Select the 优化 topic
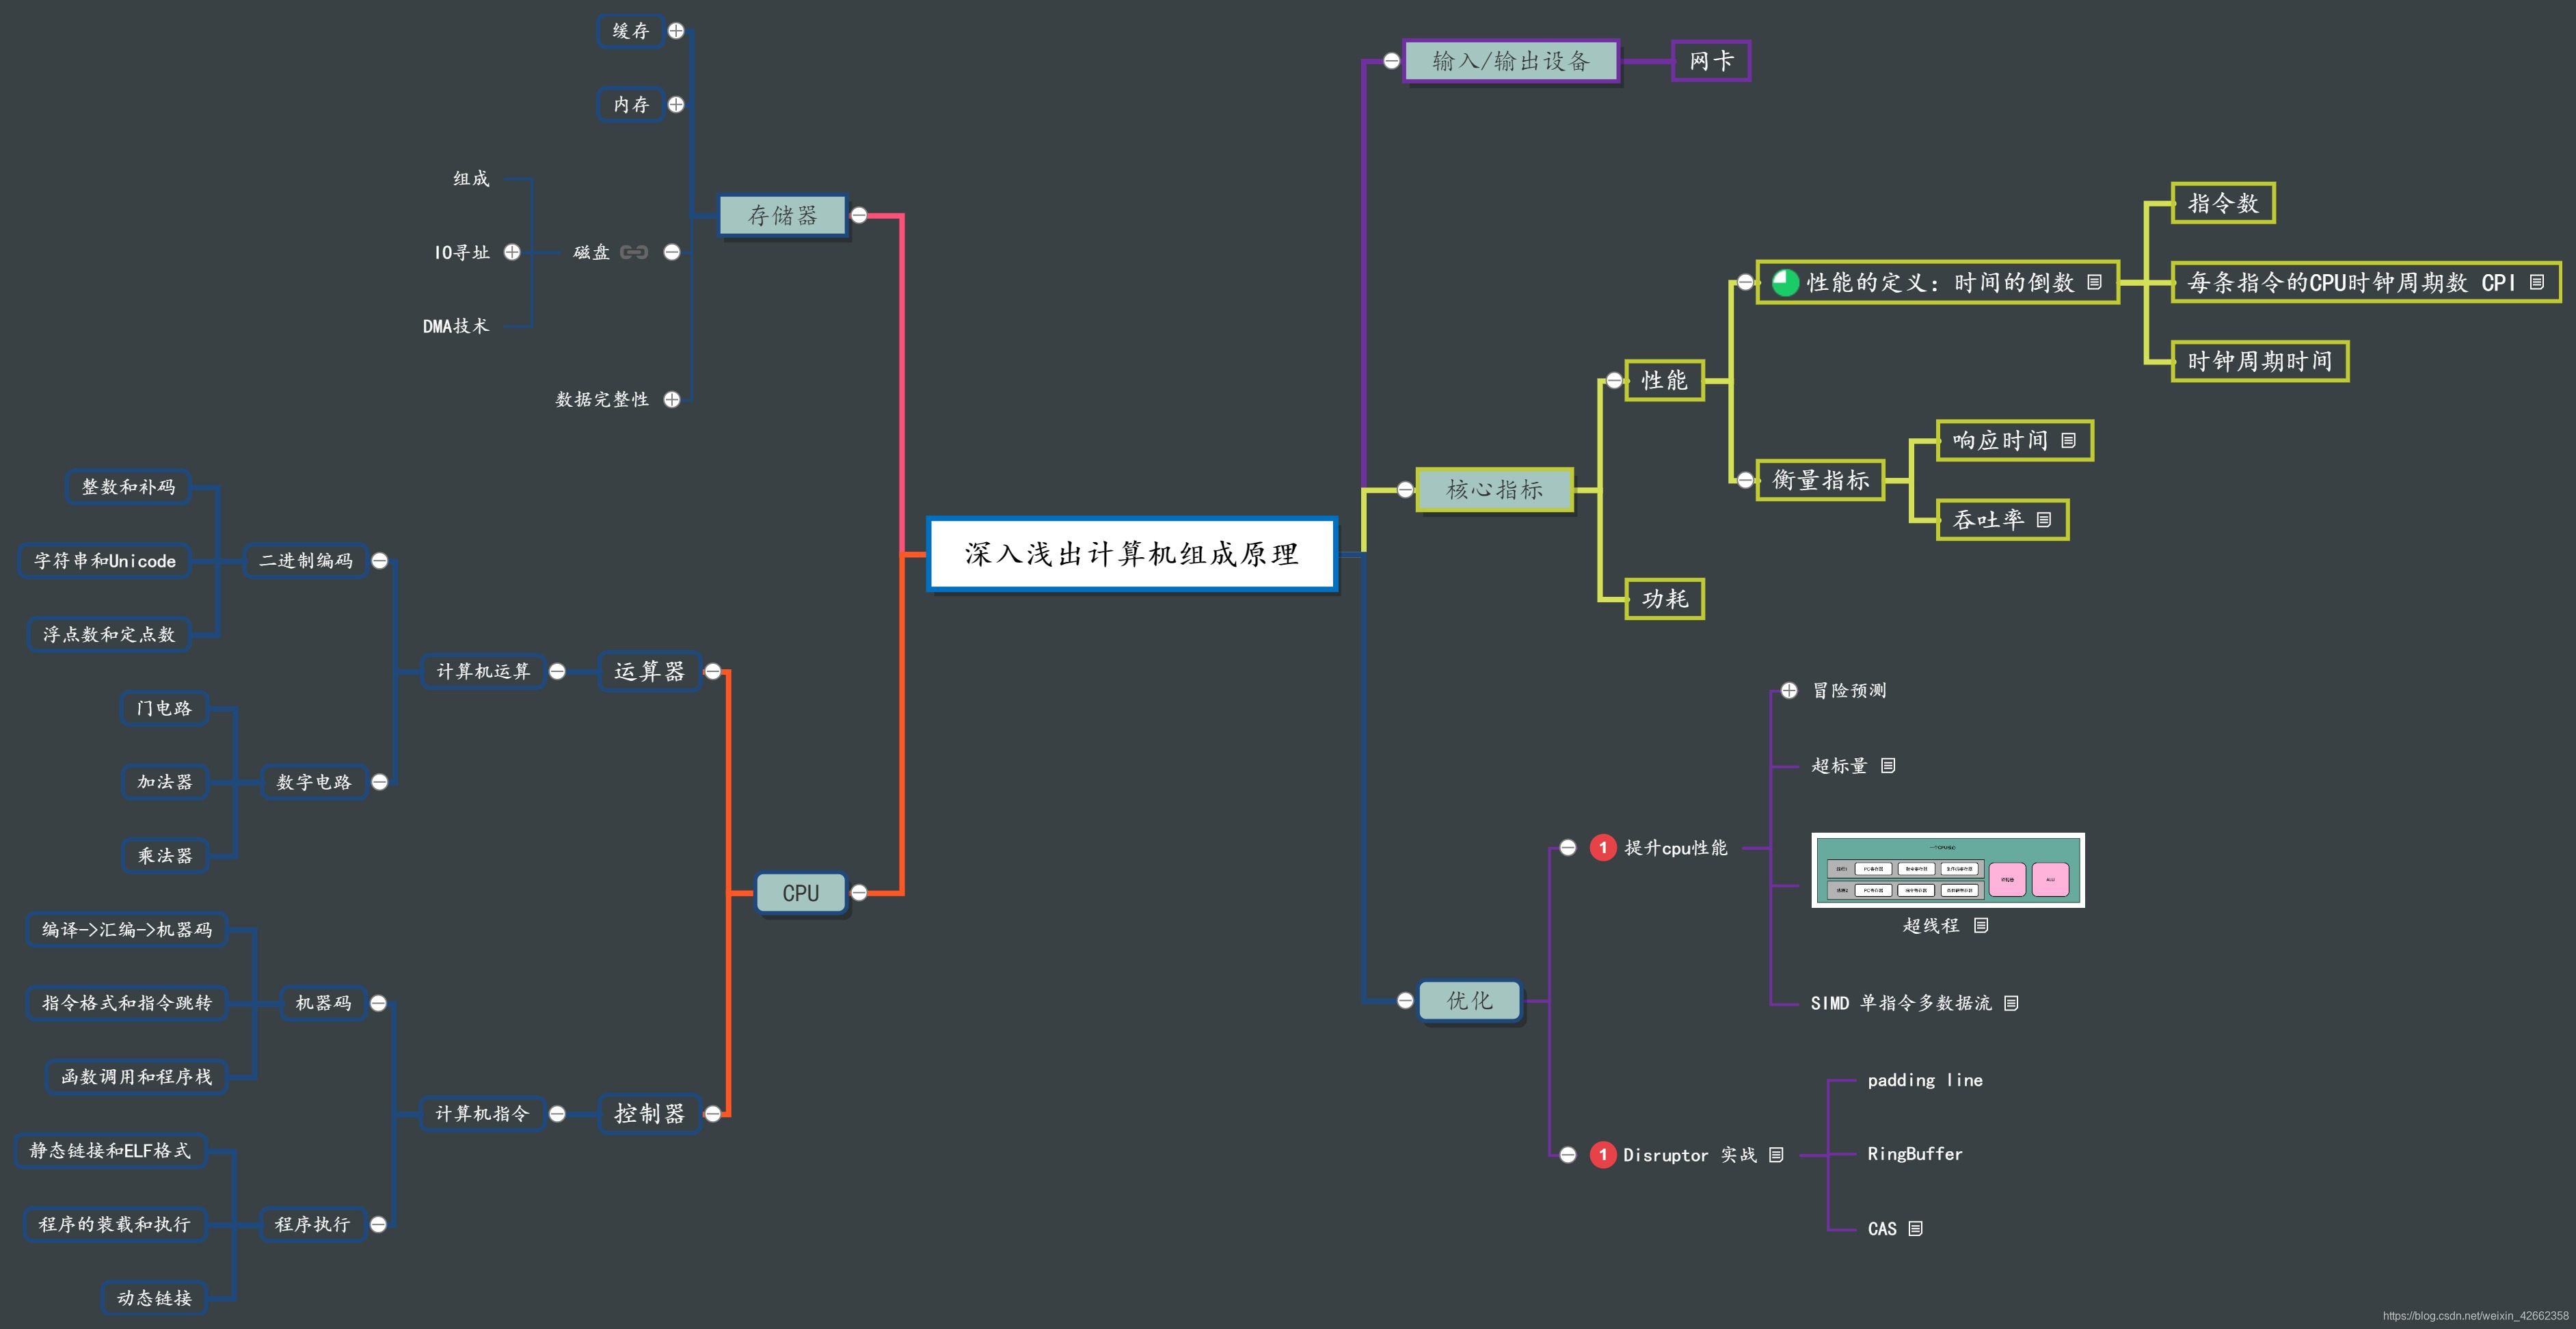The image size is (2576, 1329). coord(1470,1000)
